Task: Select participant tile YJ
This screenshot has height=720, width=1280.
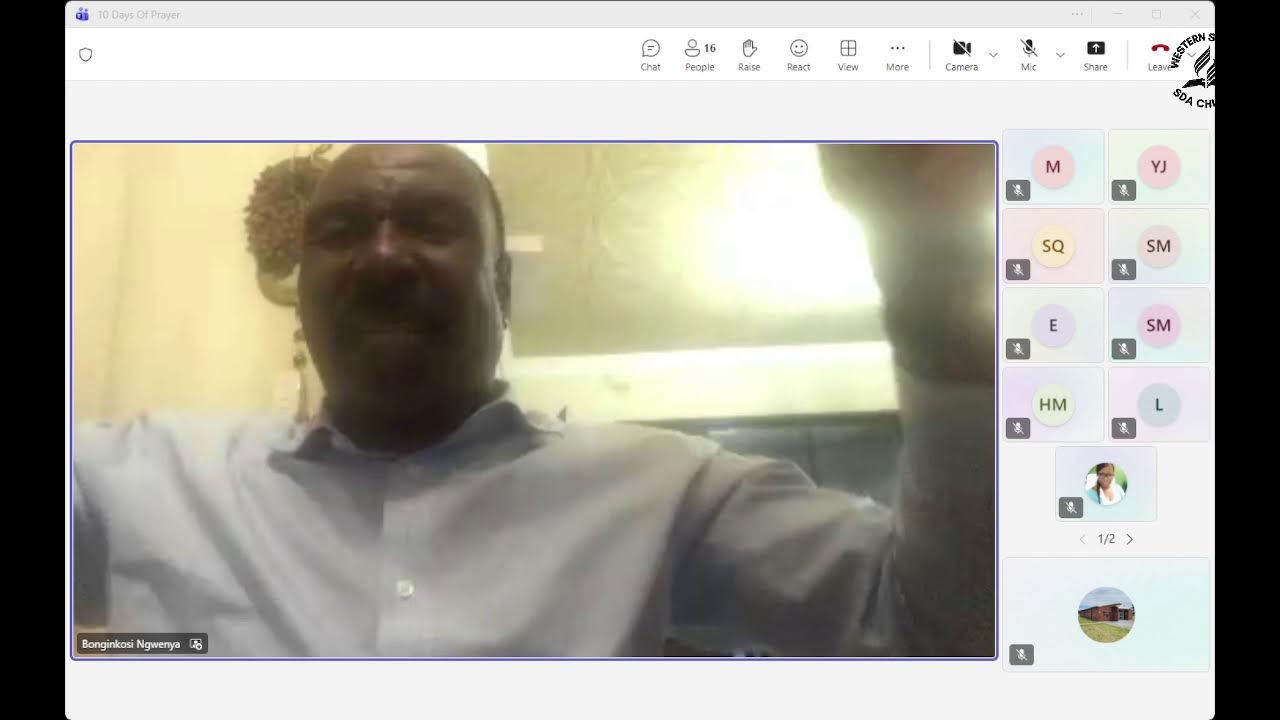Action: coord(1159,166)
